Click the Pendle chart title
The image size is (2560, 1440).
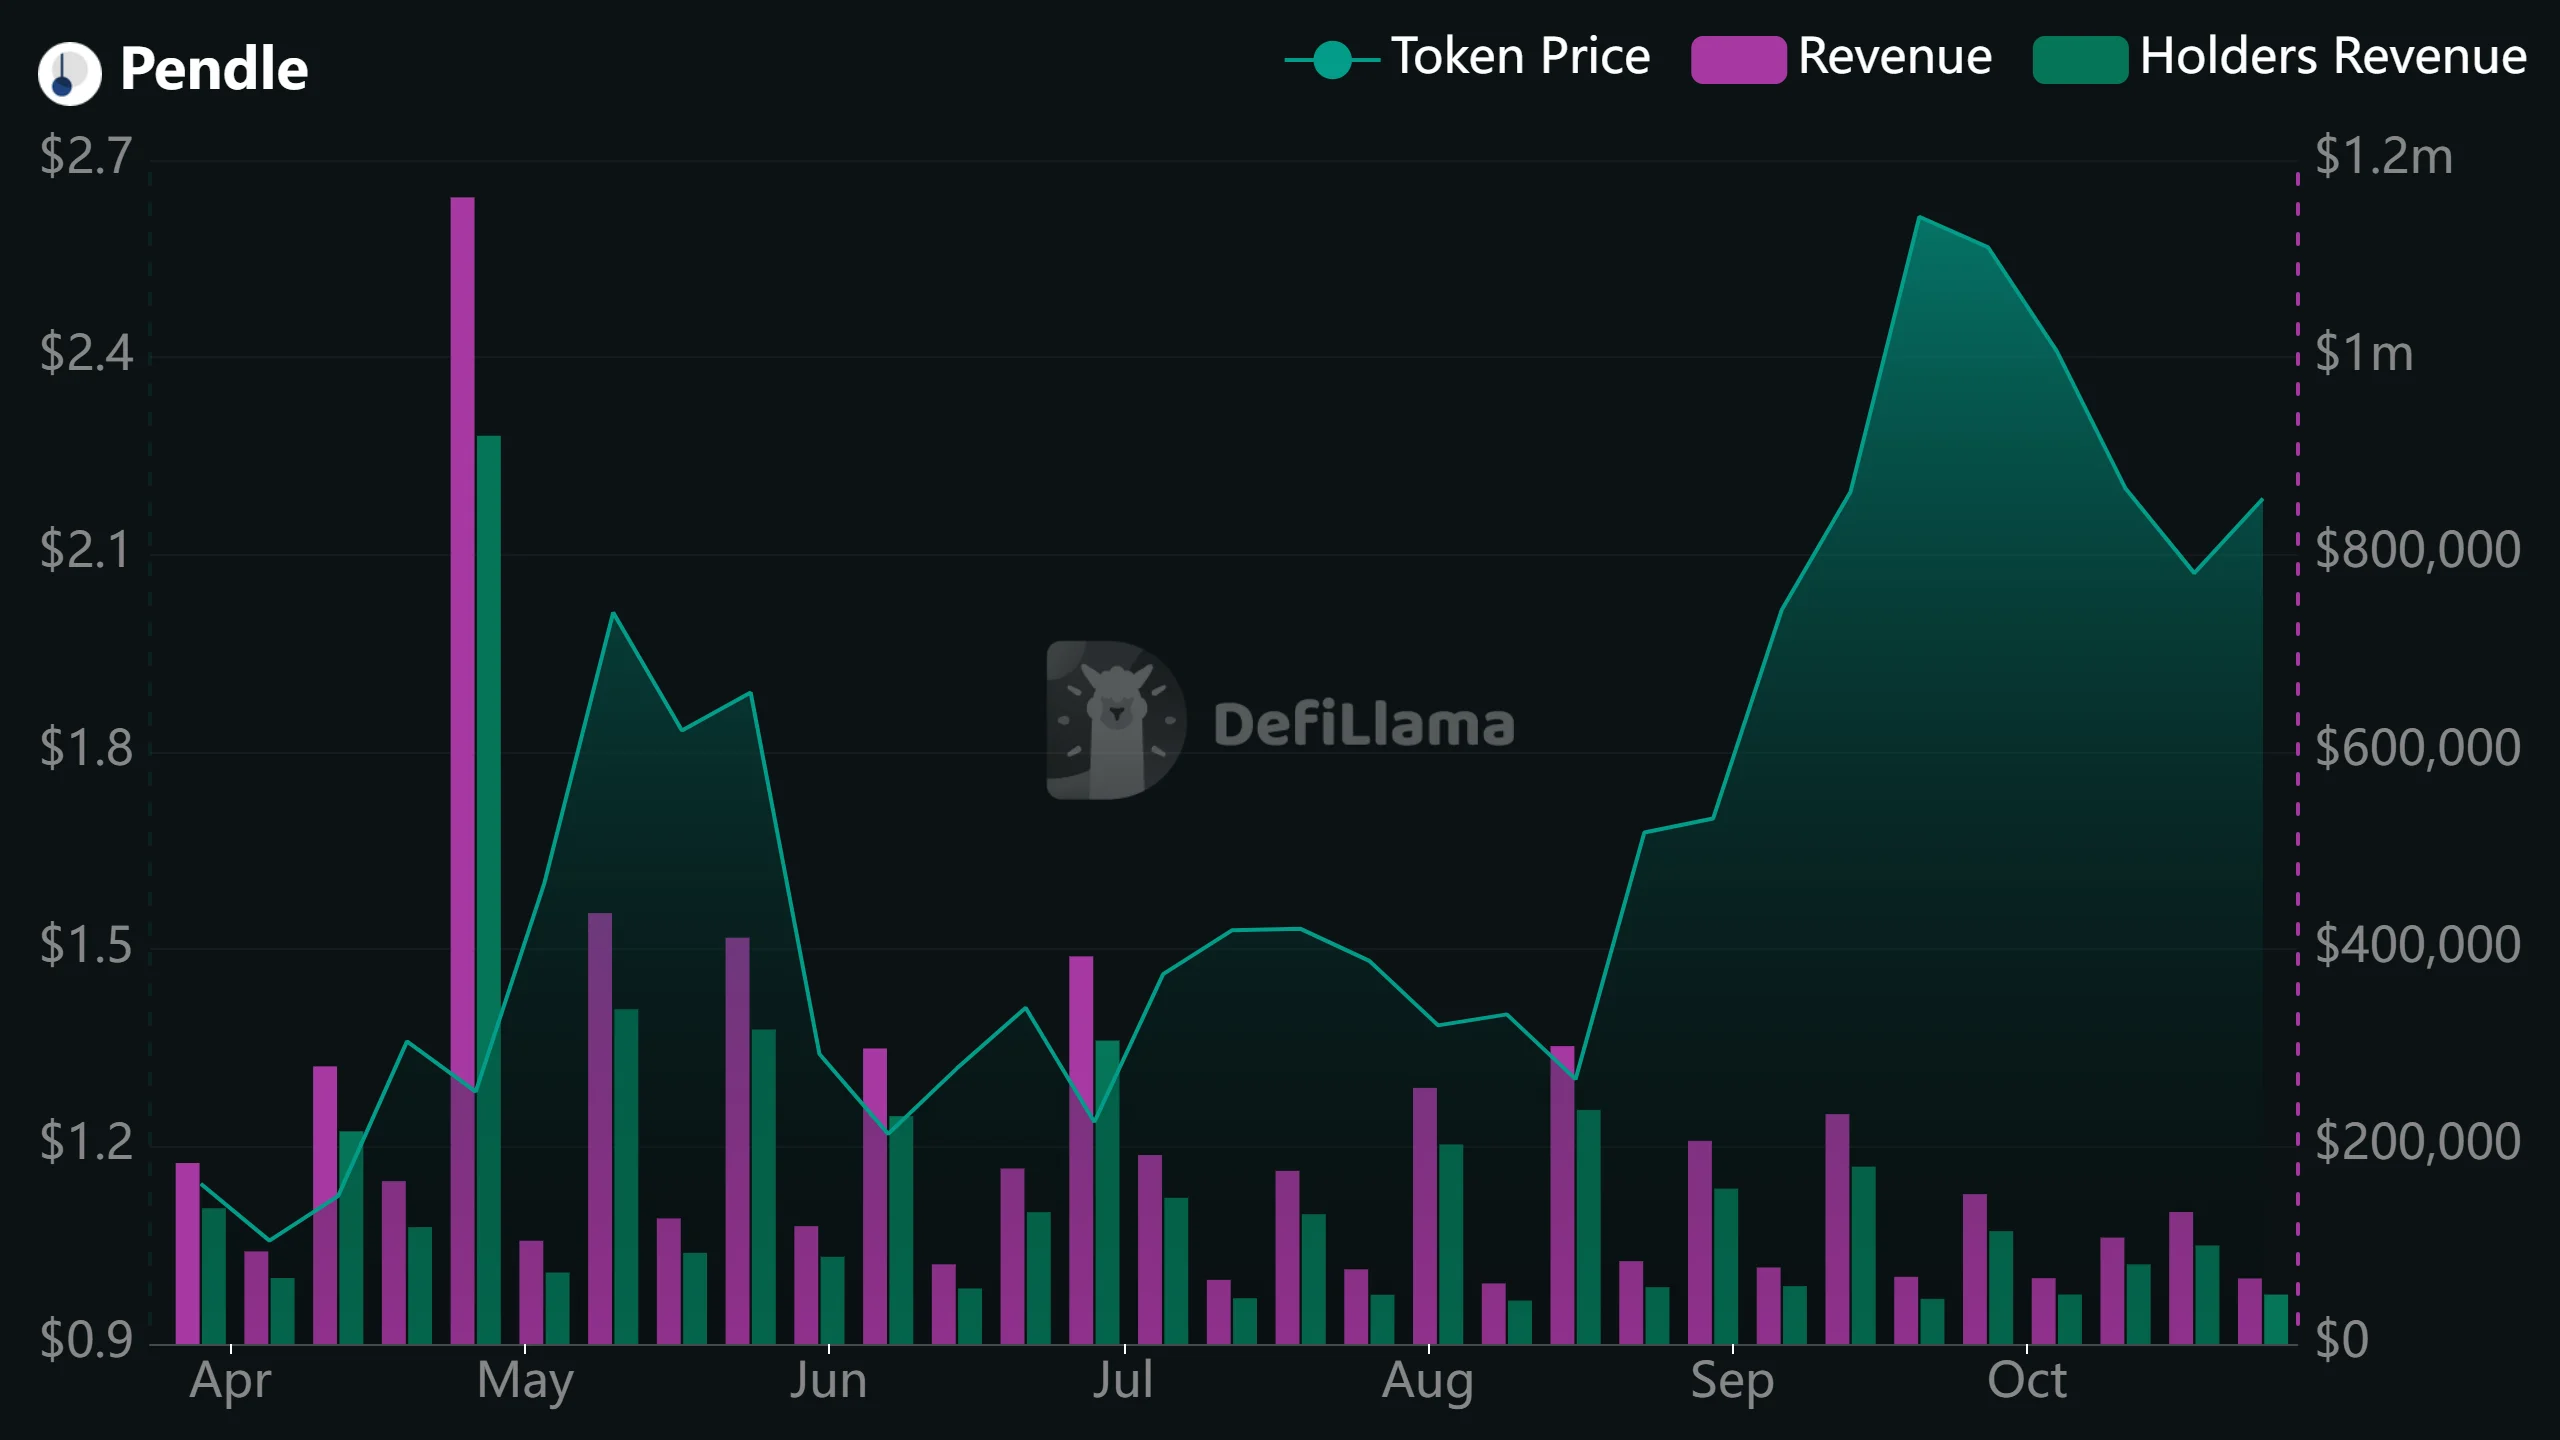click(214, 69)
